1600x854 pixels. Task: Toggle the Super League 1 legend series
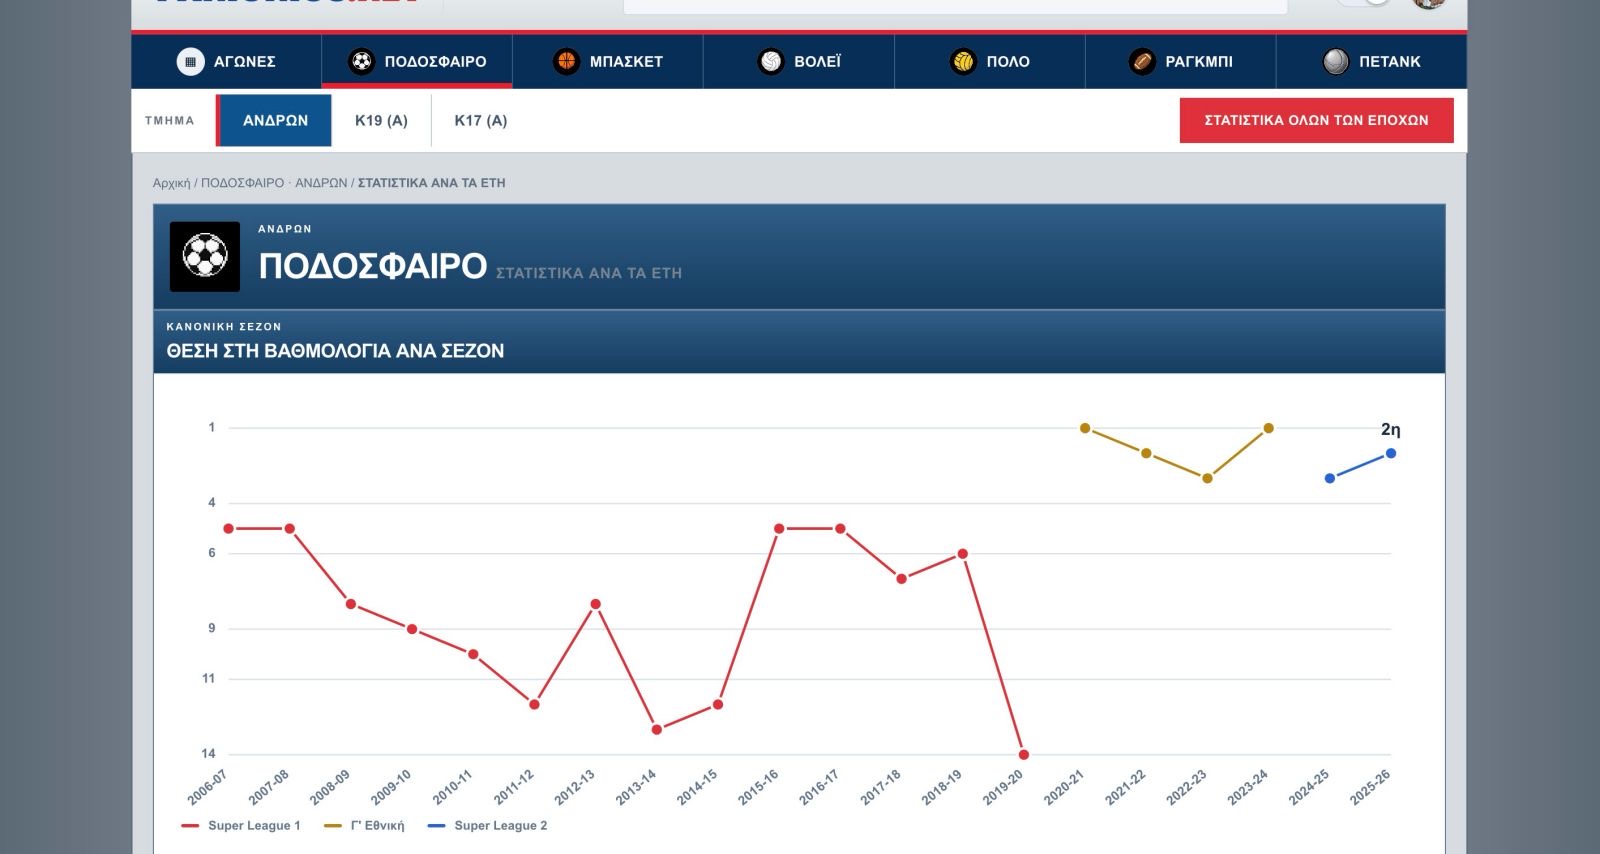(241, 826)
